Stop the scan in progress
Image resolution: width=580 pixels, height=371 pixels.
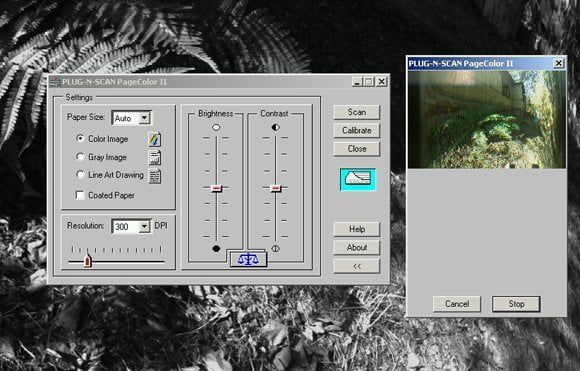(516, 304)
